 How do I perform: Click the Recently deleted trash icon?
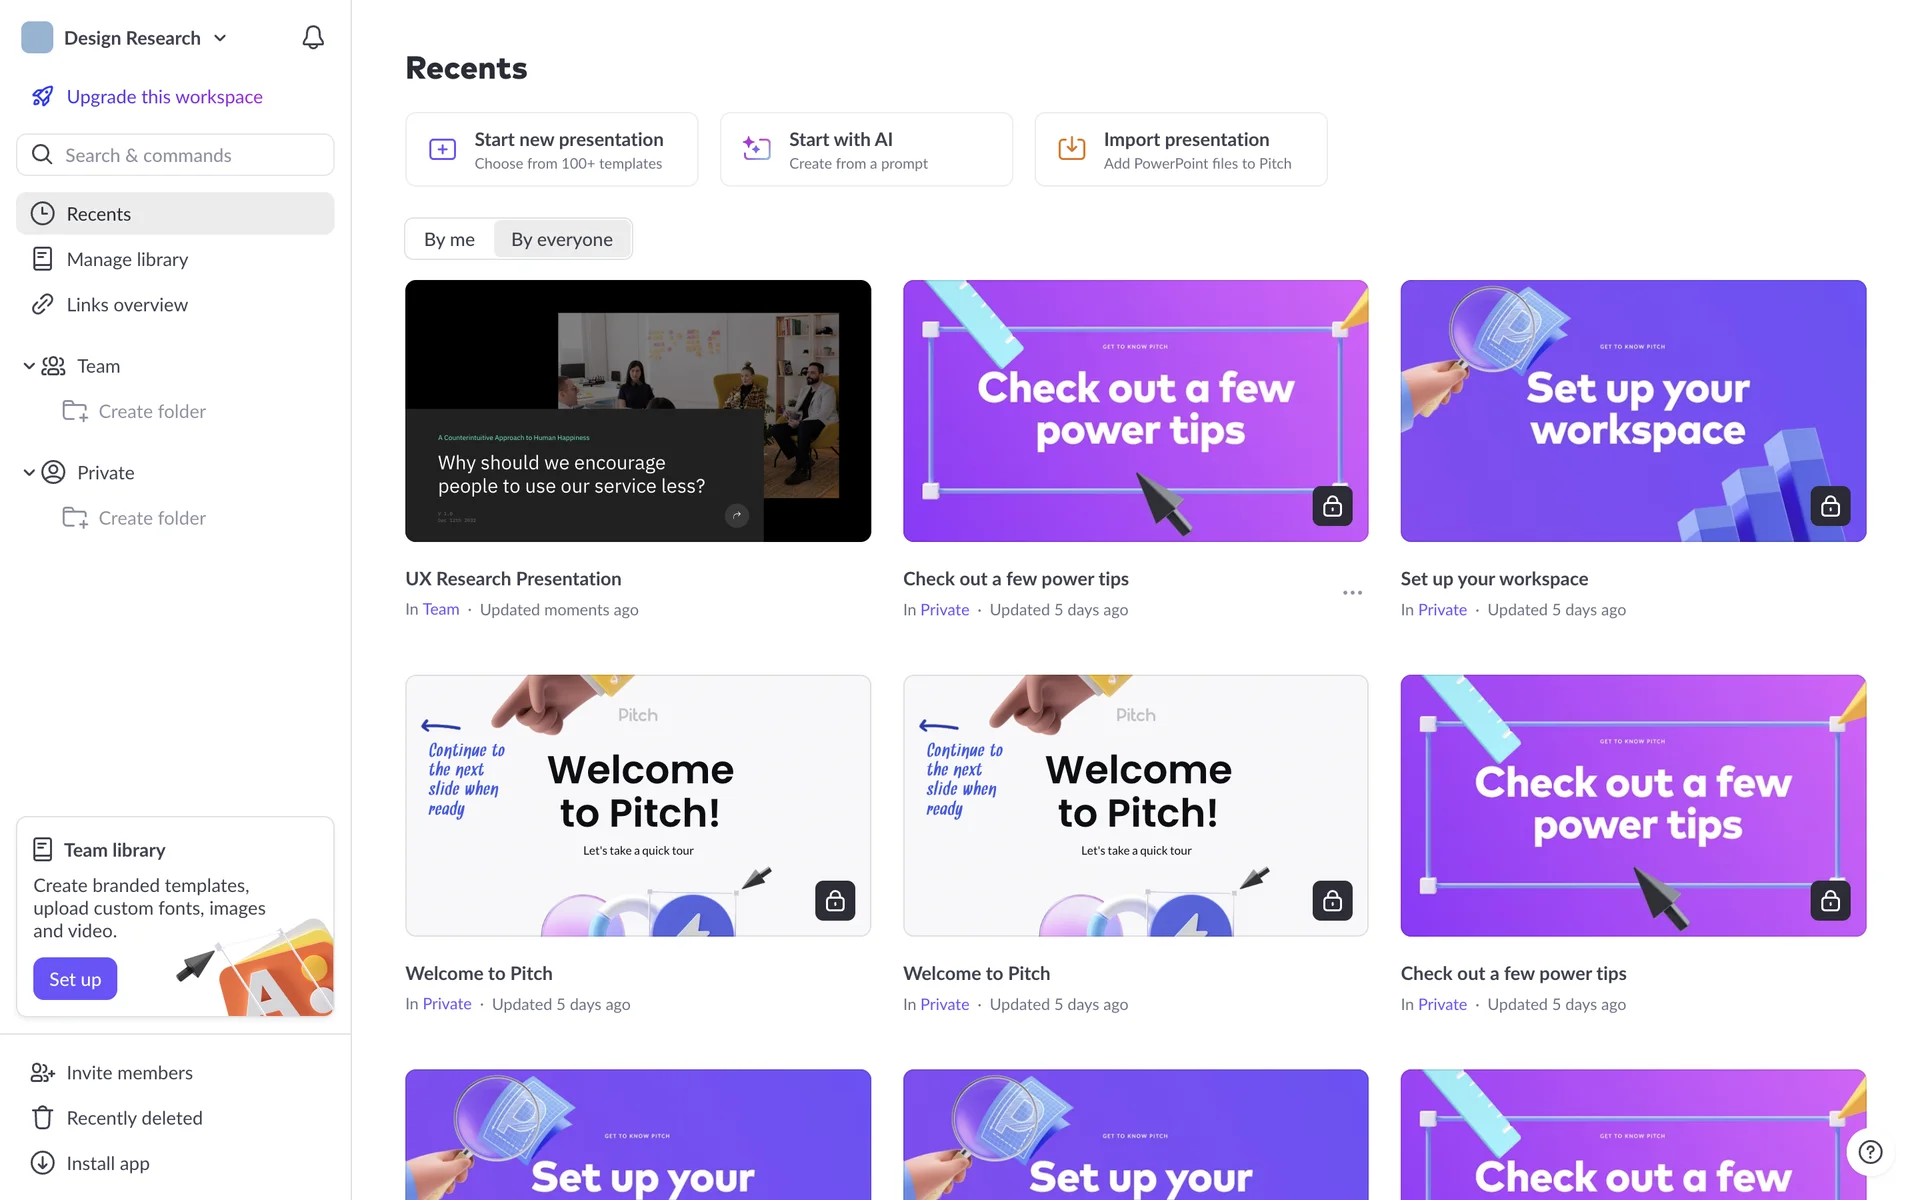tap(42, 1118)
